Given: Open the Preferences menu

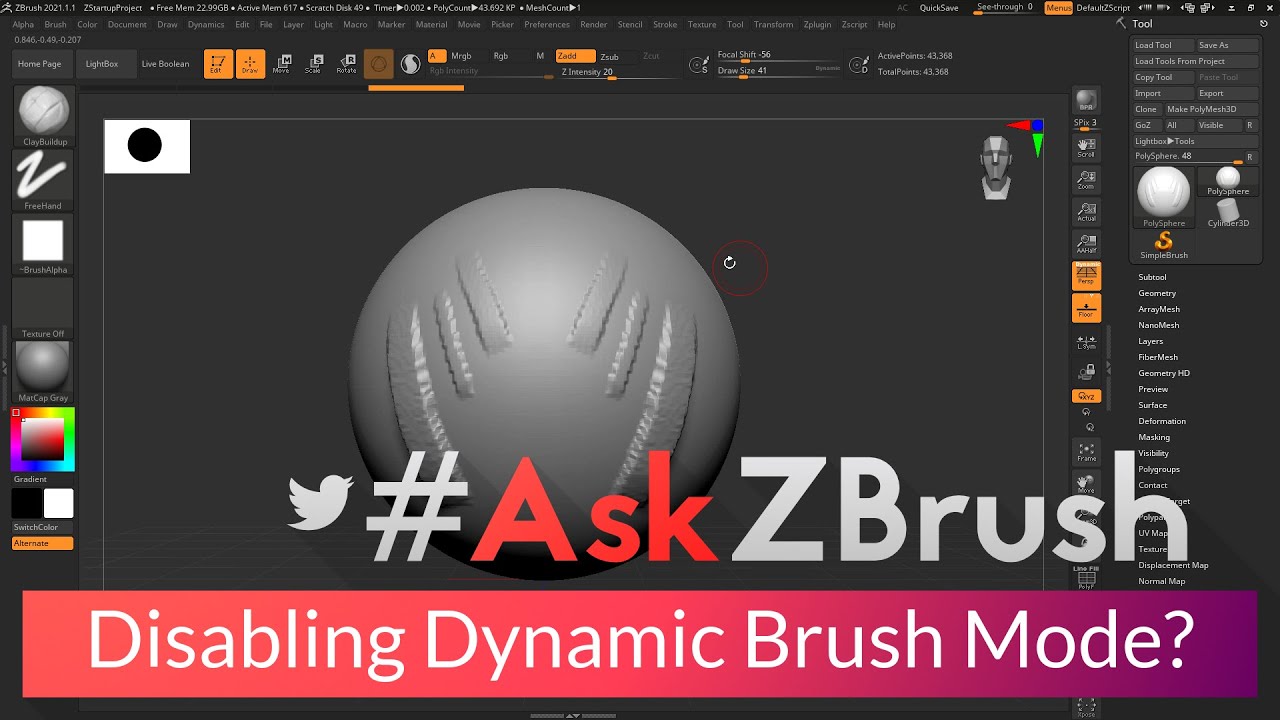Looking at the screenshot, I should click(547, 24).
